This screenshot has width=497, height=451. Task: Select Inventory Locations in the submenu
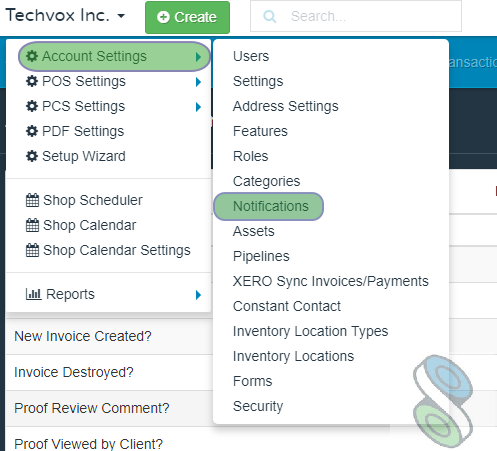(293, 356)
